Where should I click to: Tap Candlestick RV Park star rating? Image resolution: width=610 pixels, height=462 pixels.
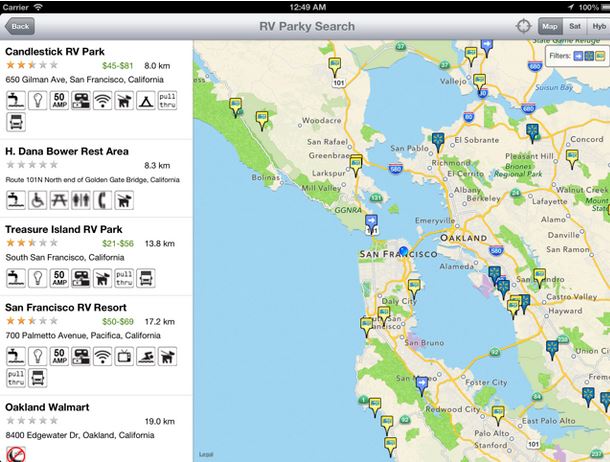tap(32, 65)
